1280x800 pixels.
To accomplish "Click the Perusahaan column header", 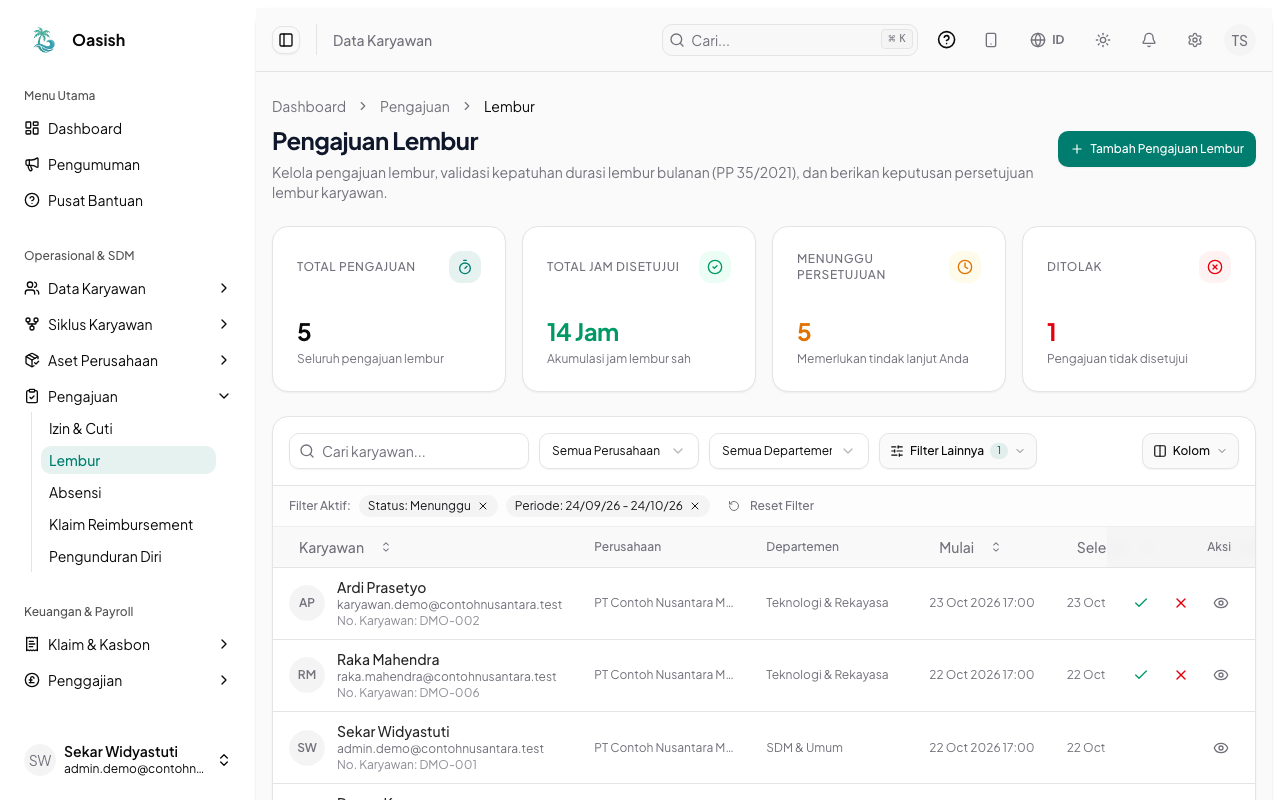I will click(627, 547).
